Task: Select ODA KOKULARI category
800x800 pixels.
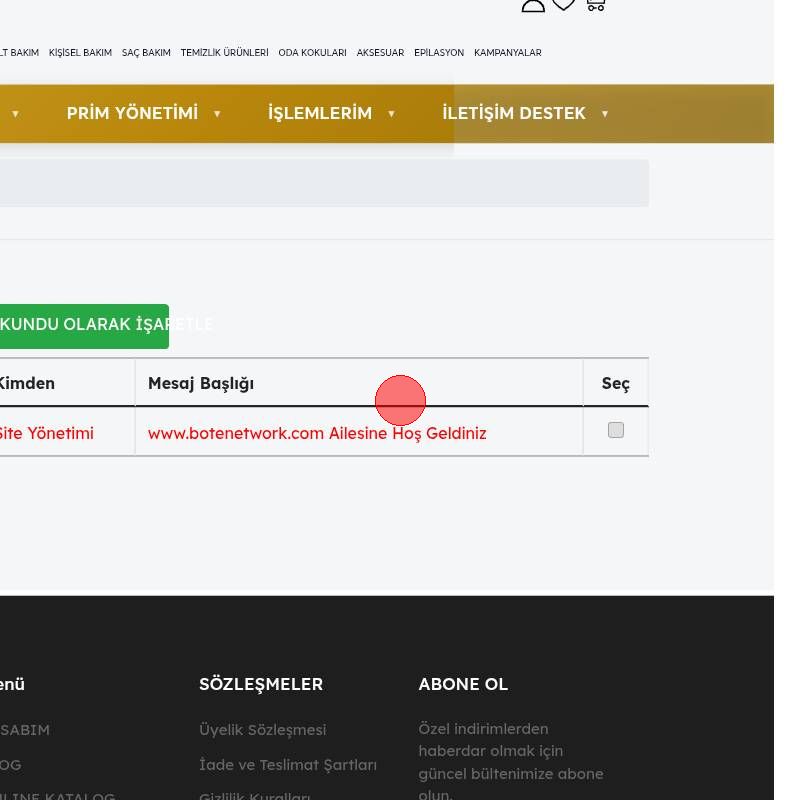Action: tap(312, 53)
